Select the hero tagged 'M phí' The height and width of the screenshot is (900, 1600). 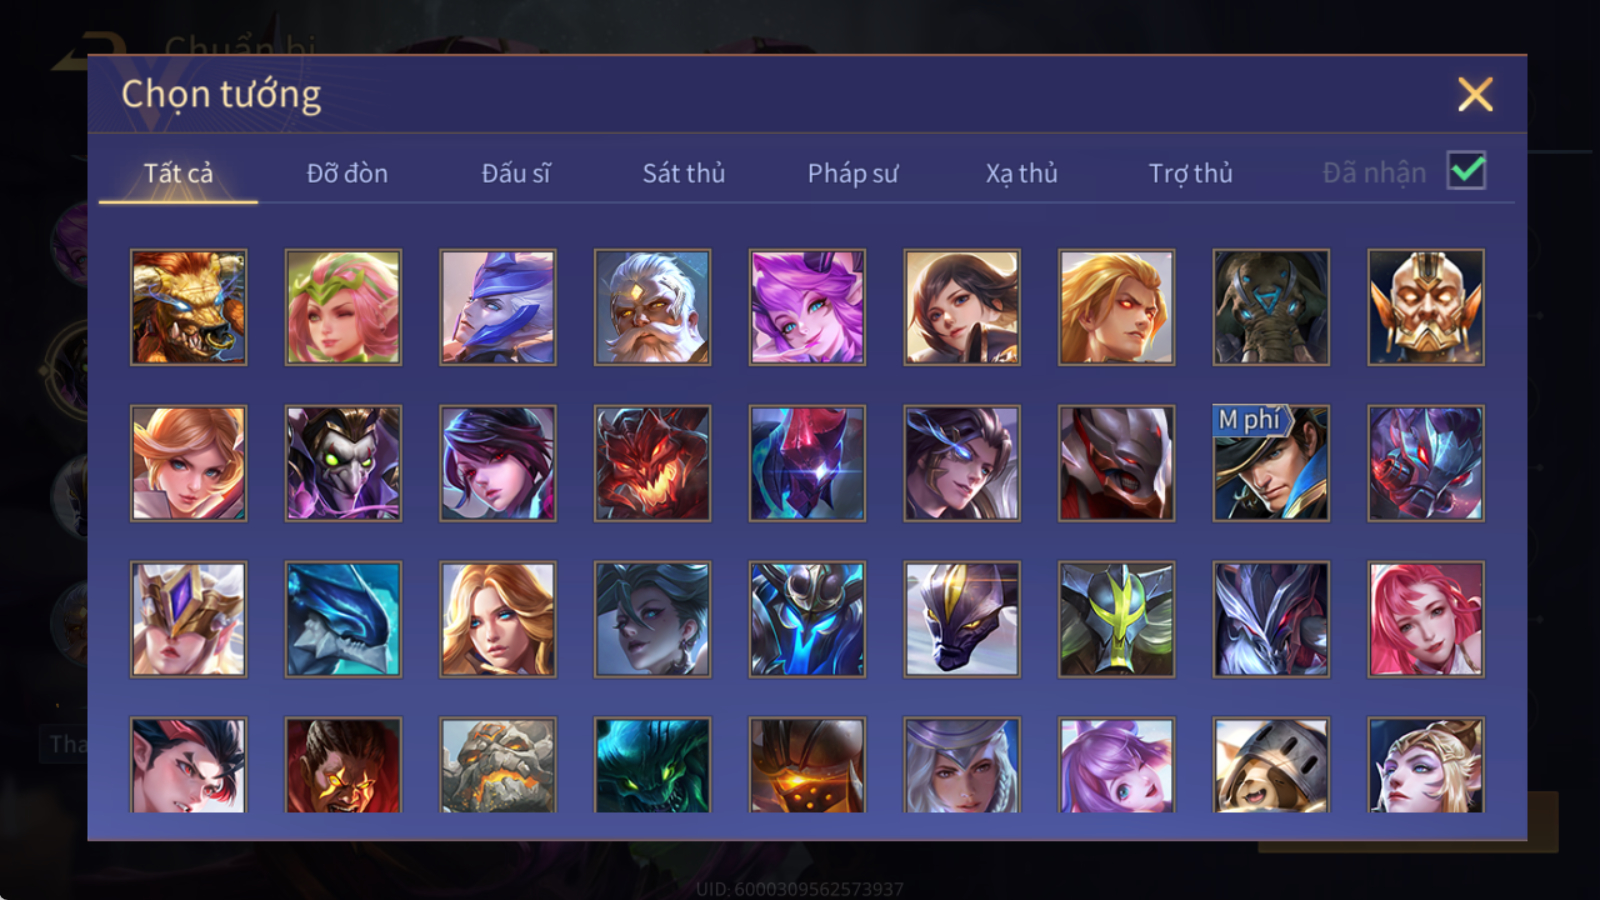(x=1271, y=463)
